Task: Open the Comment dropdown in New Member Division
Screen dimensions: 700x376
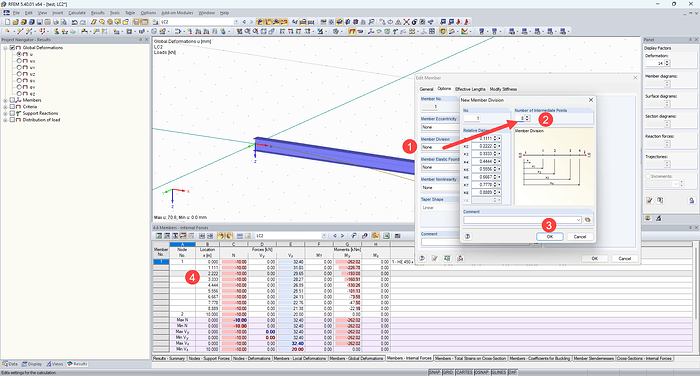Action: coord(578,220)
